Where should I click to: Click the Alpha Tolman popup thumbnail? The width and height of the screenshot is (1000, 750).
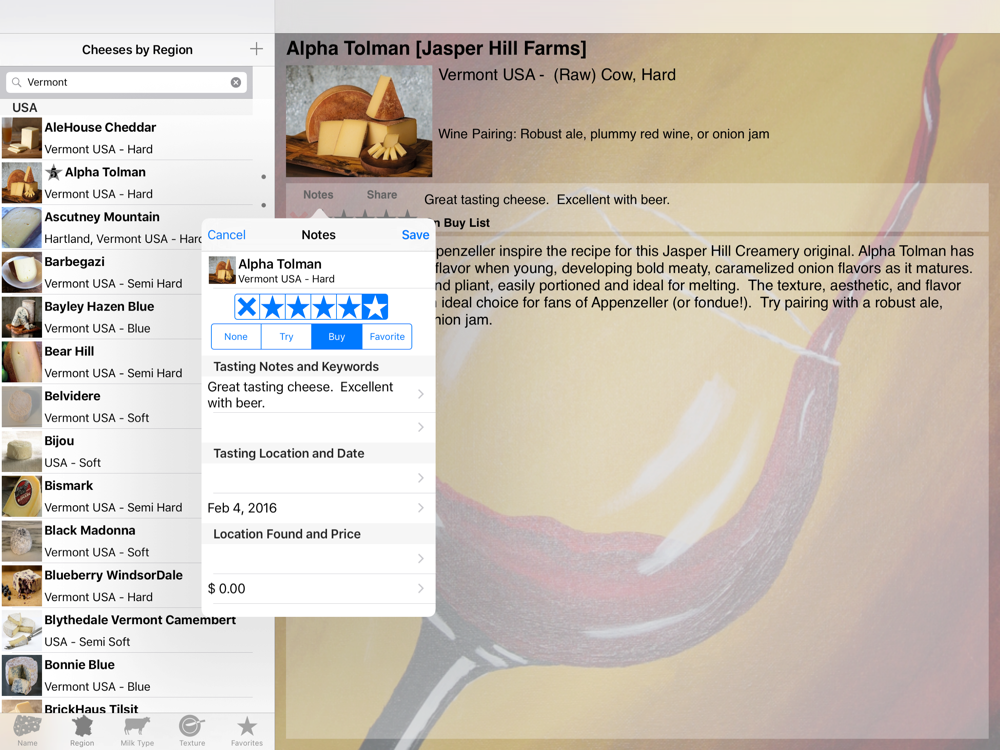click(x=222, y=270)
